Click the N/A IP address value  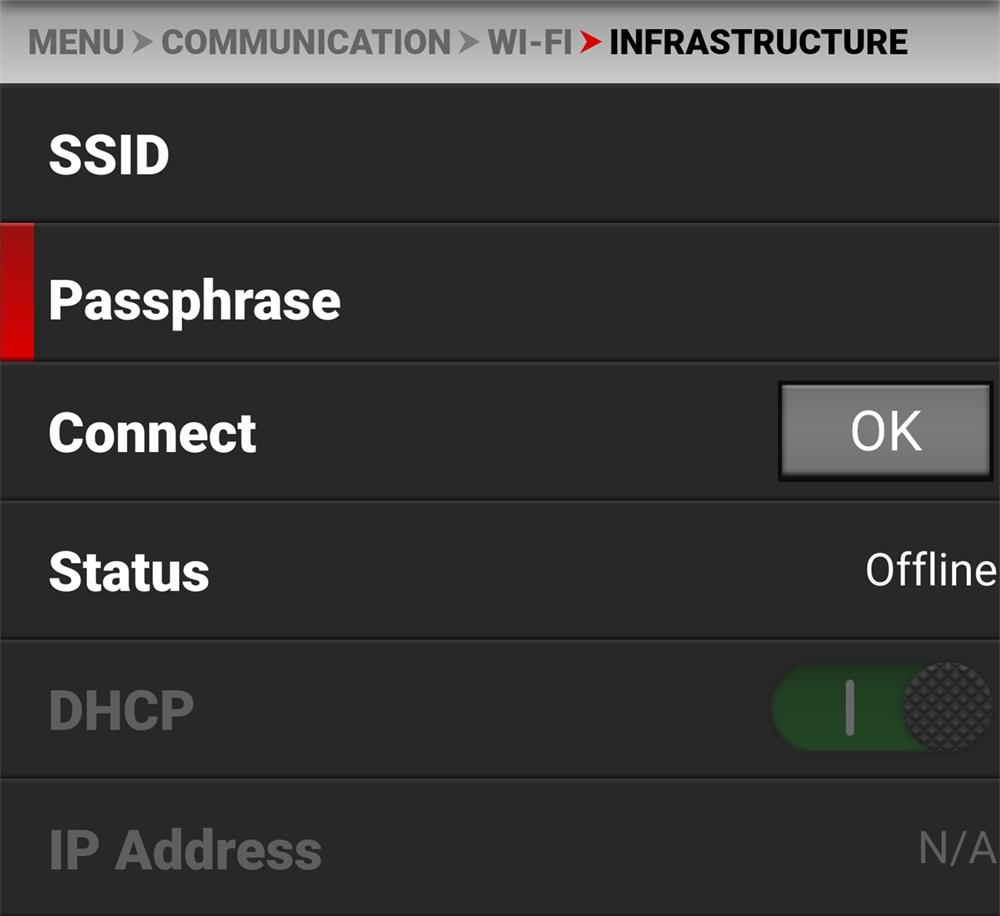(957, 849)
